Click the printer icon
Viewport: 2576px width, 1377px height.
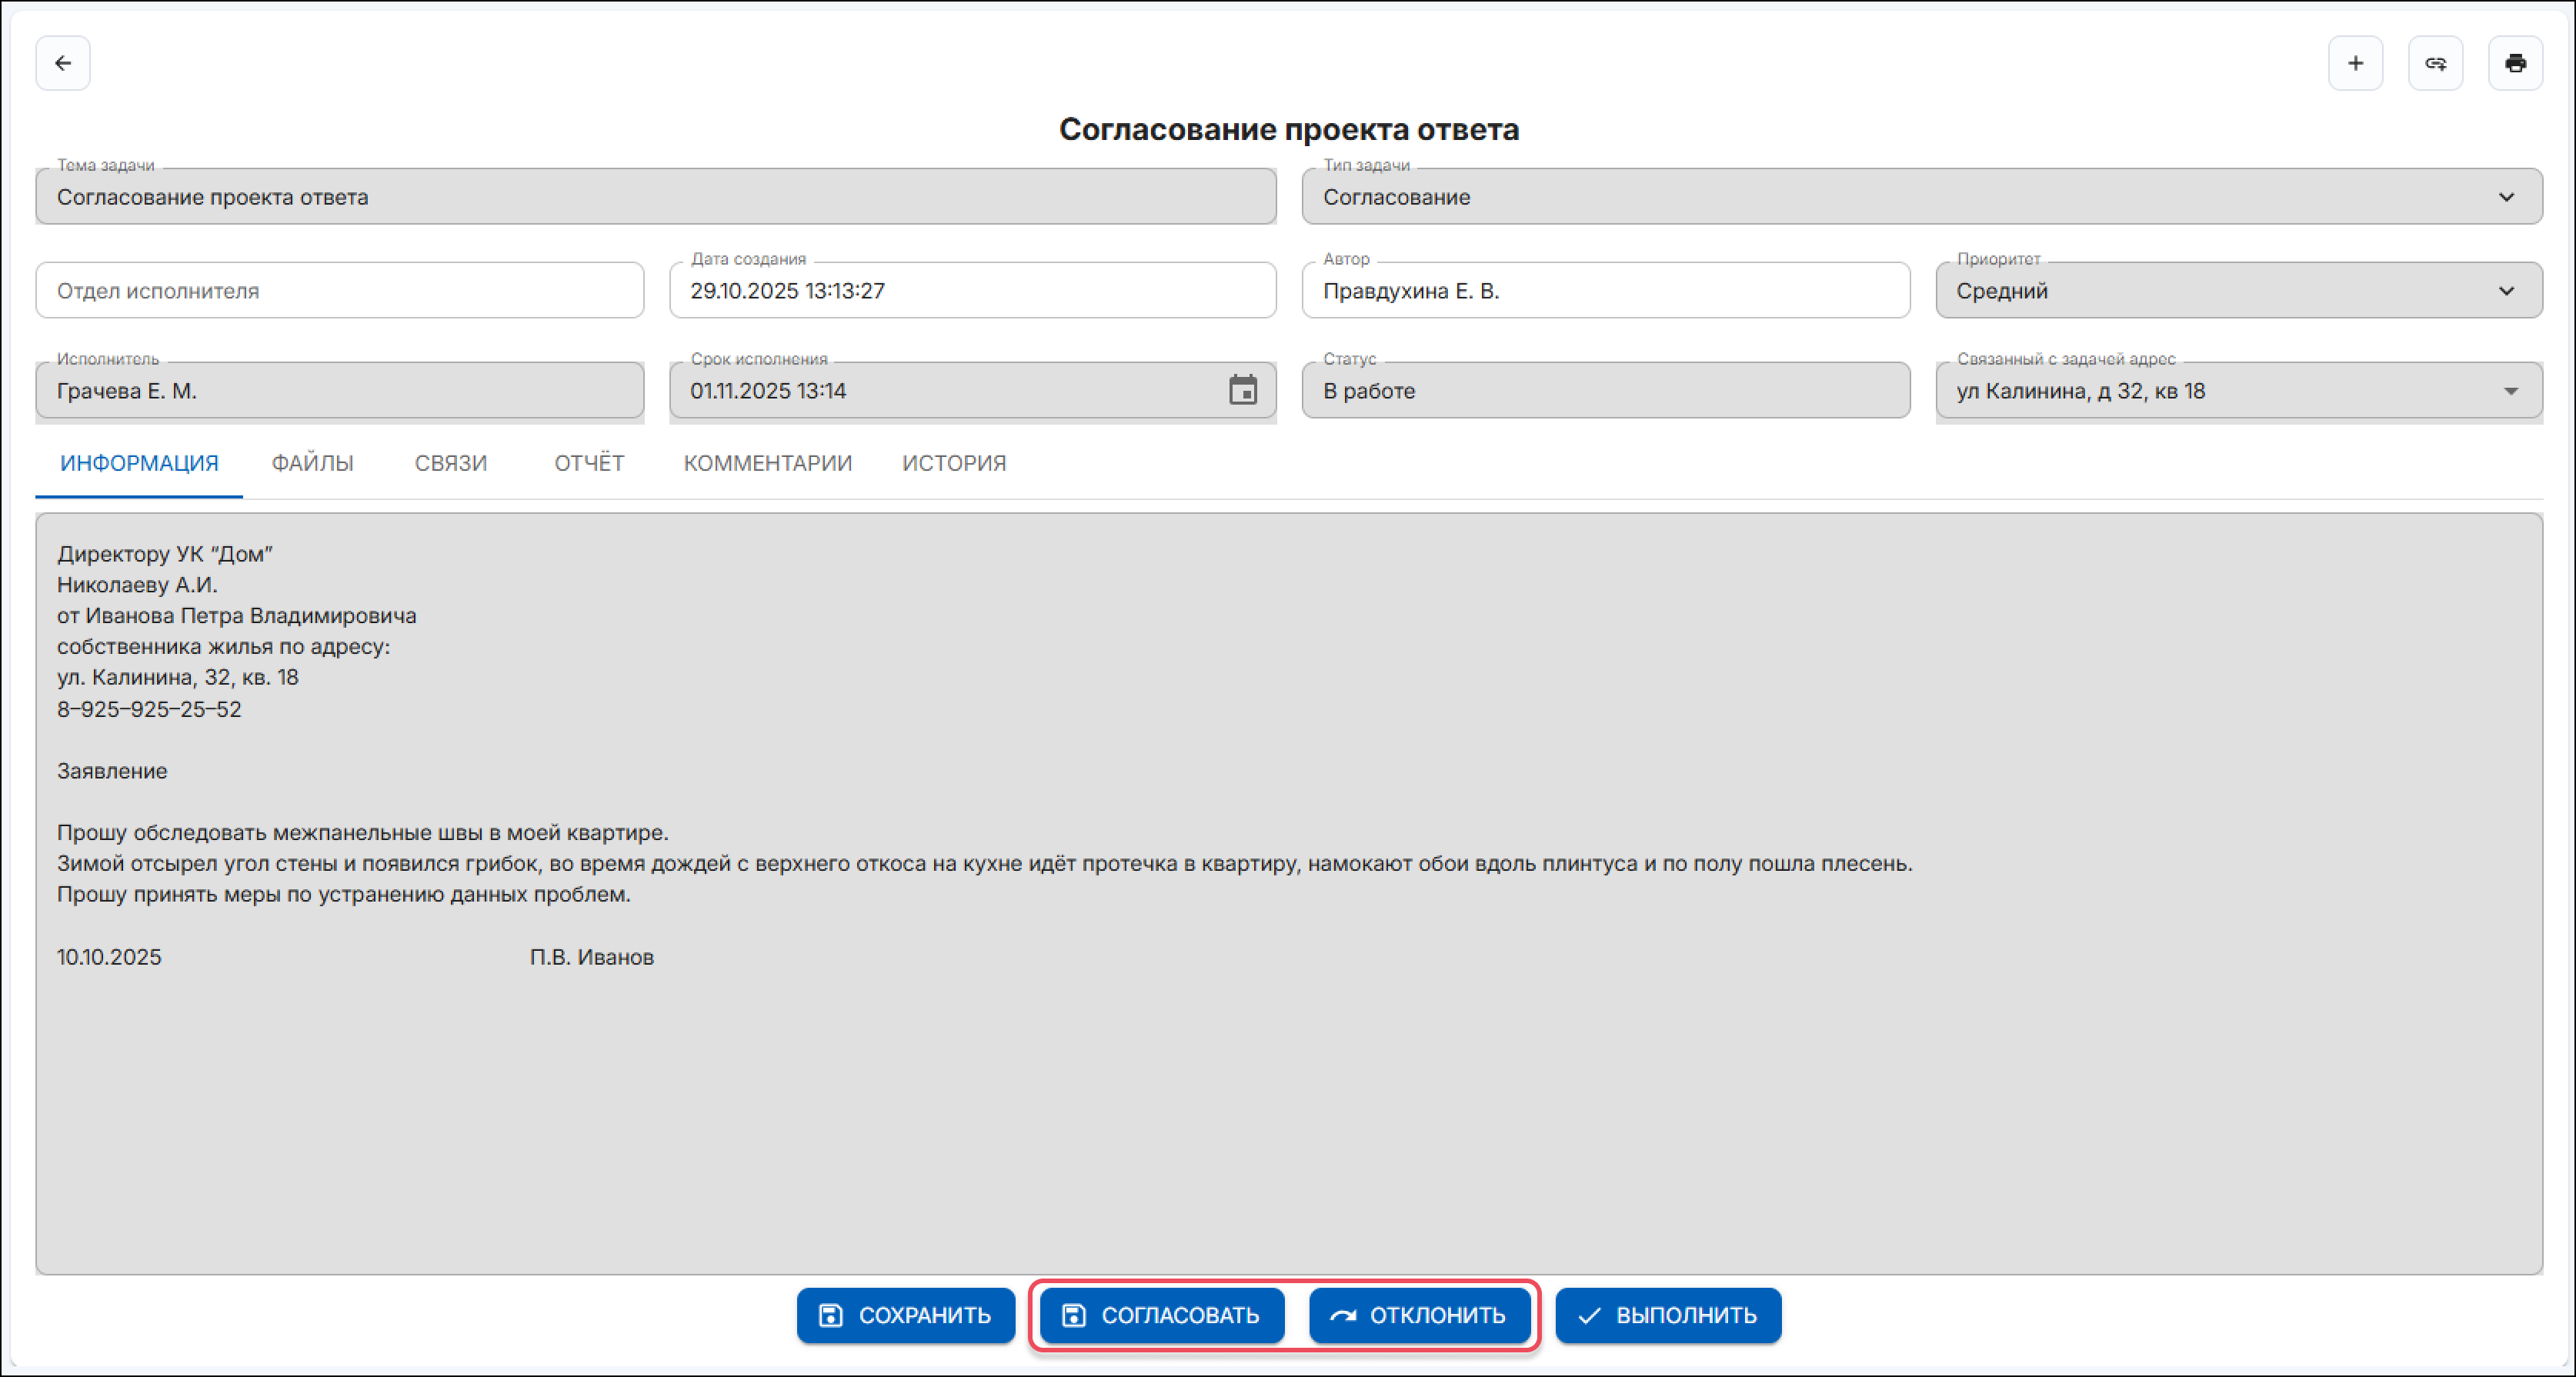pyautogui.click(x=2515, y=63)
